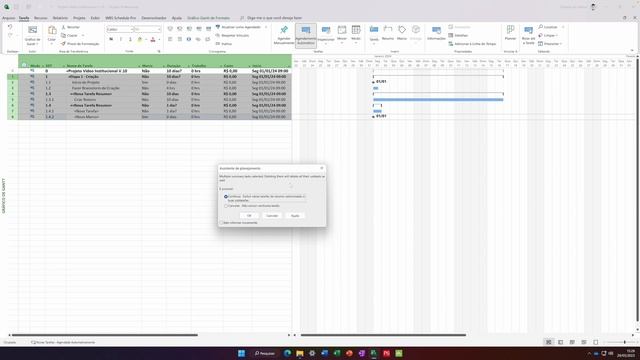Open the font size combo box
This screenshot has width=640, height=360.
(147, 29)
